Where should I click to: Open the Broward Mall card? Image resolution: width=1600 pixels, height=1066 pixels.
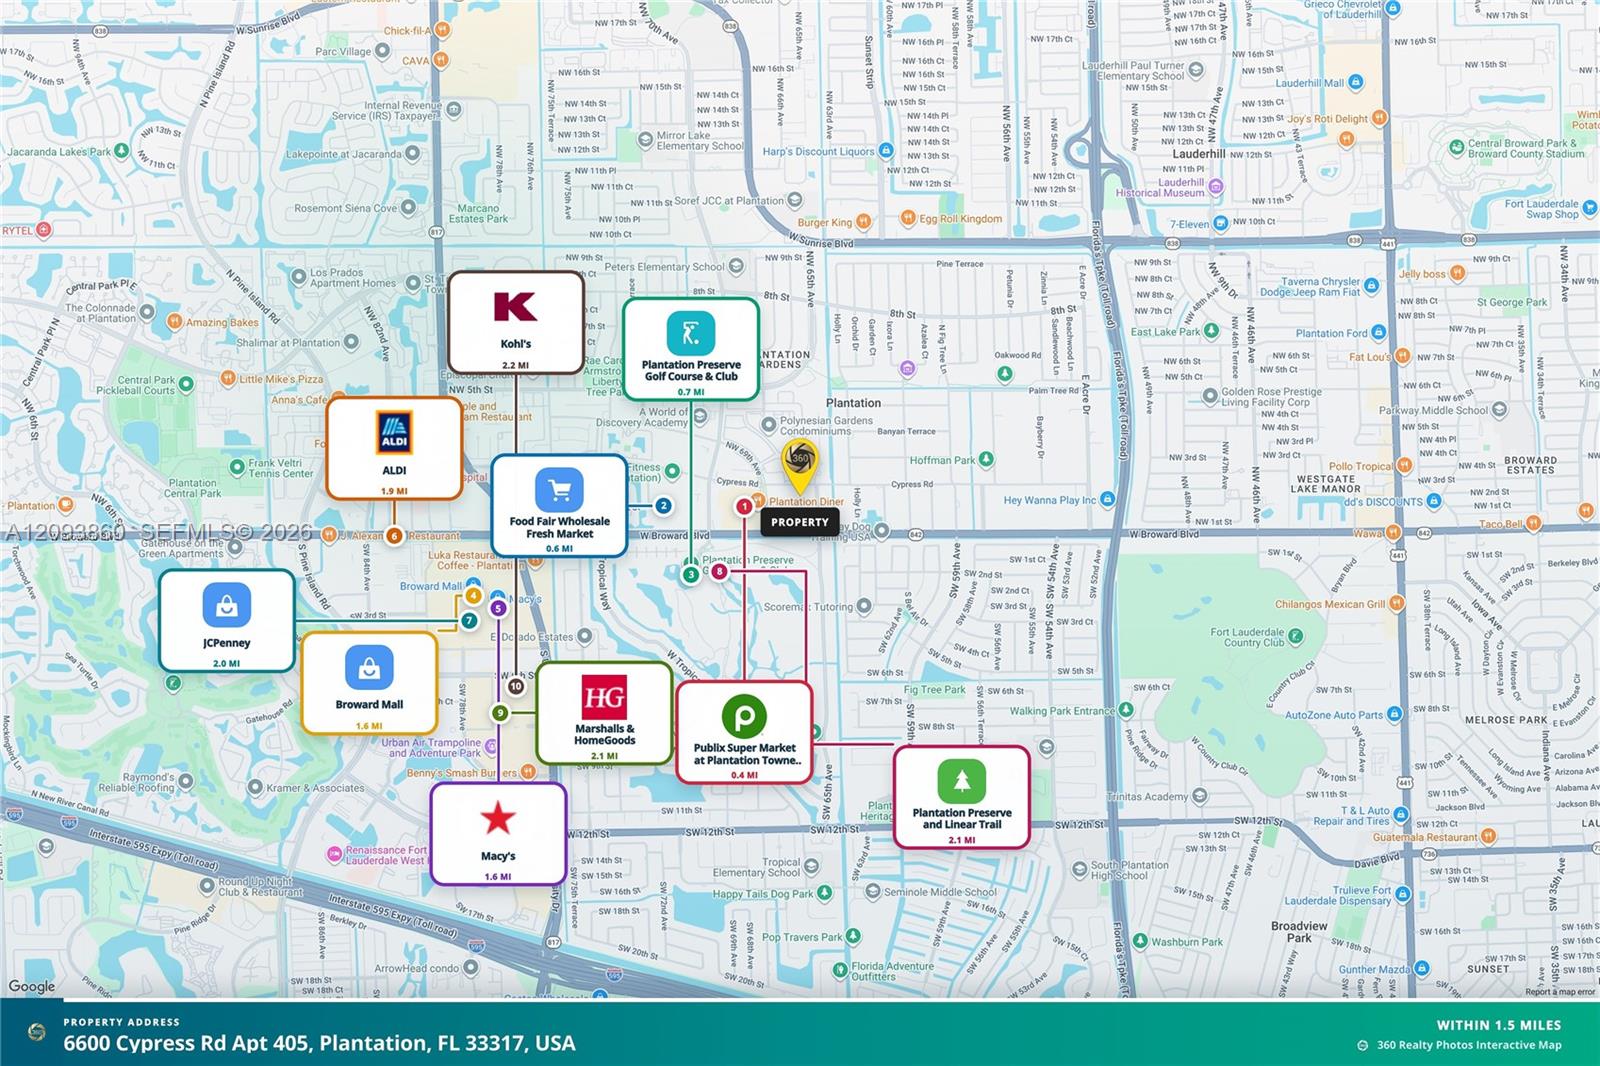pyautogui.click(x=370, y=683)
